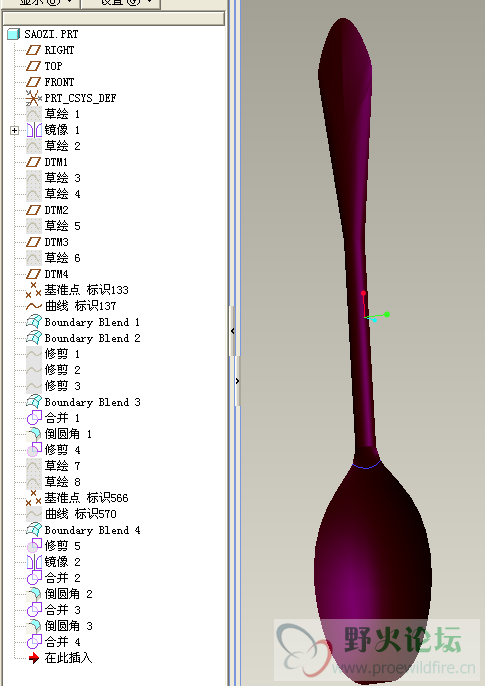Screen dimensions: 485x686
Task: Select the 镜像 2 mirror feature icon
Action: click(34, 562)
